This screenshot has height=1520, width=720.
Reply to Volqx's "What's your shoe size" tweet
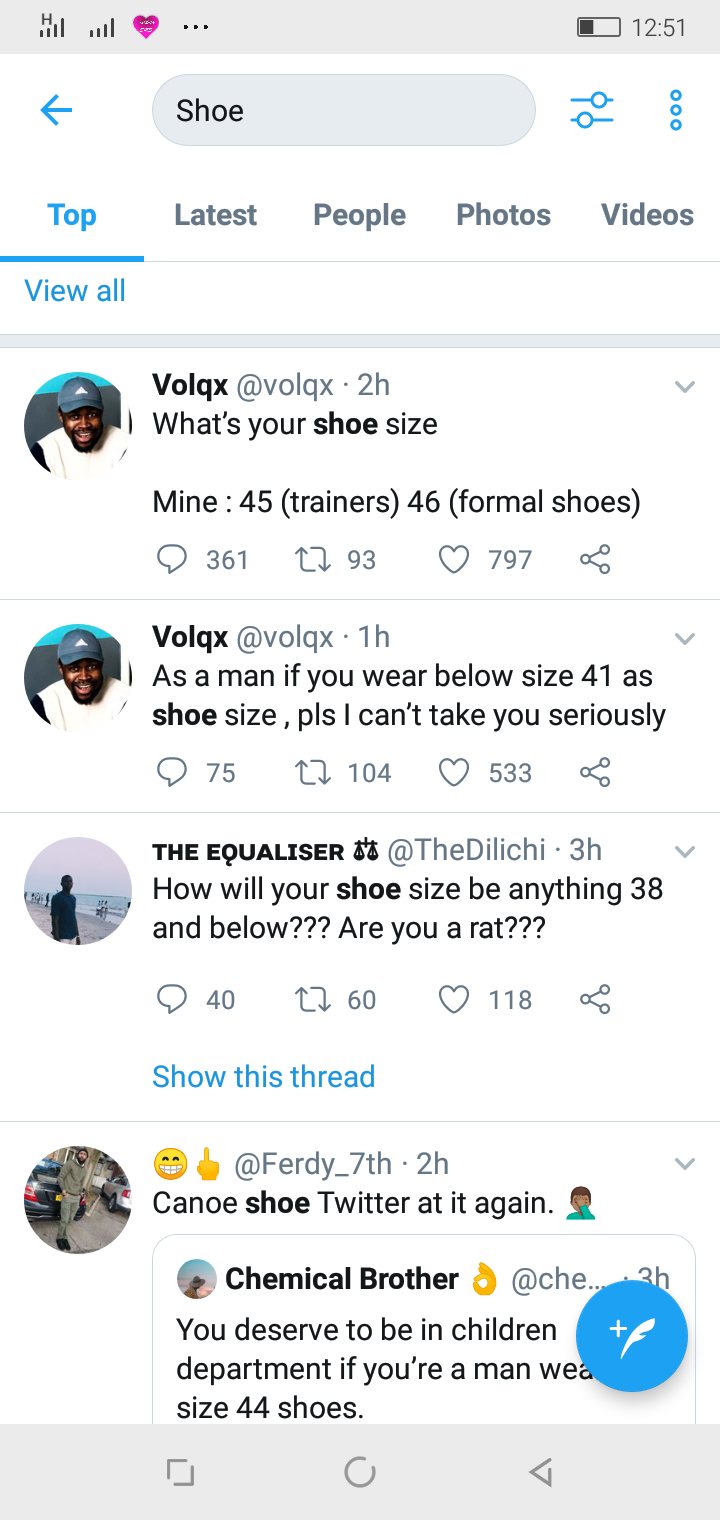point(172,559)
